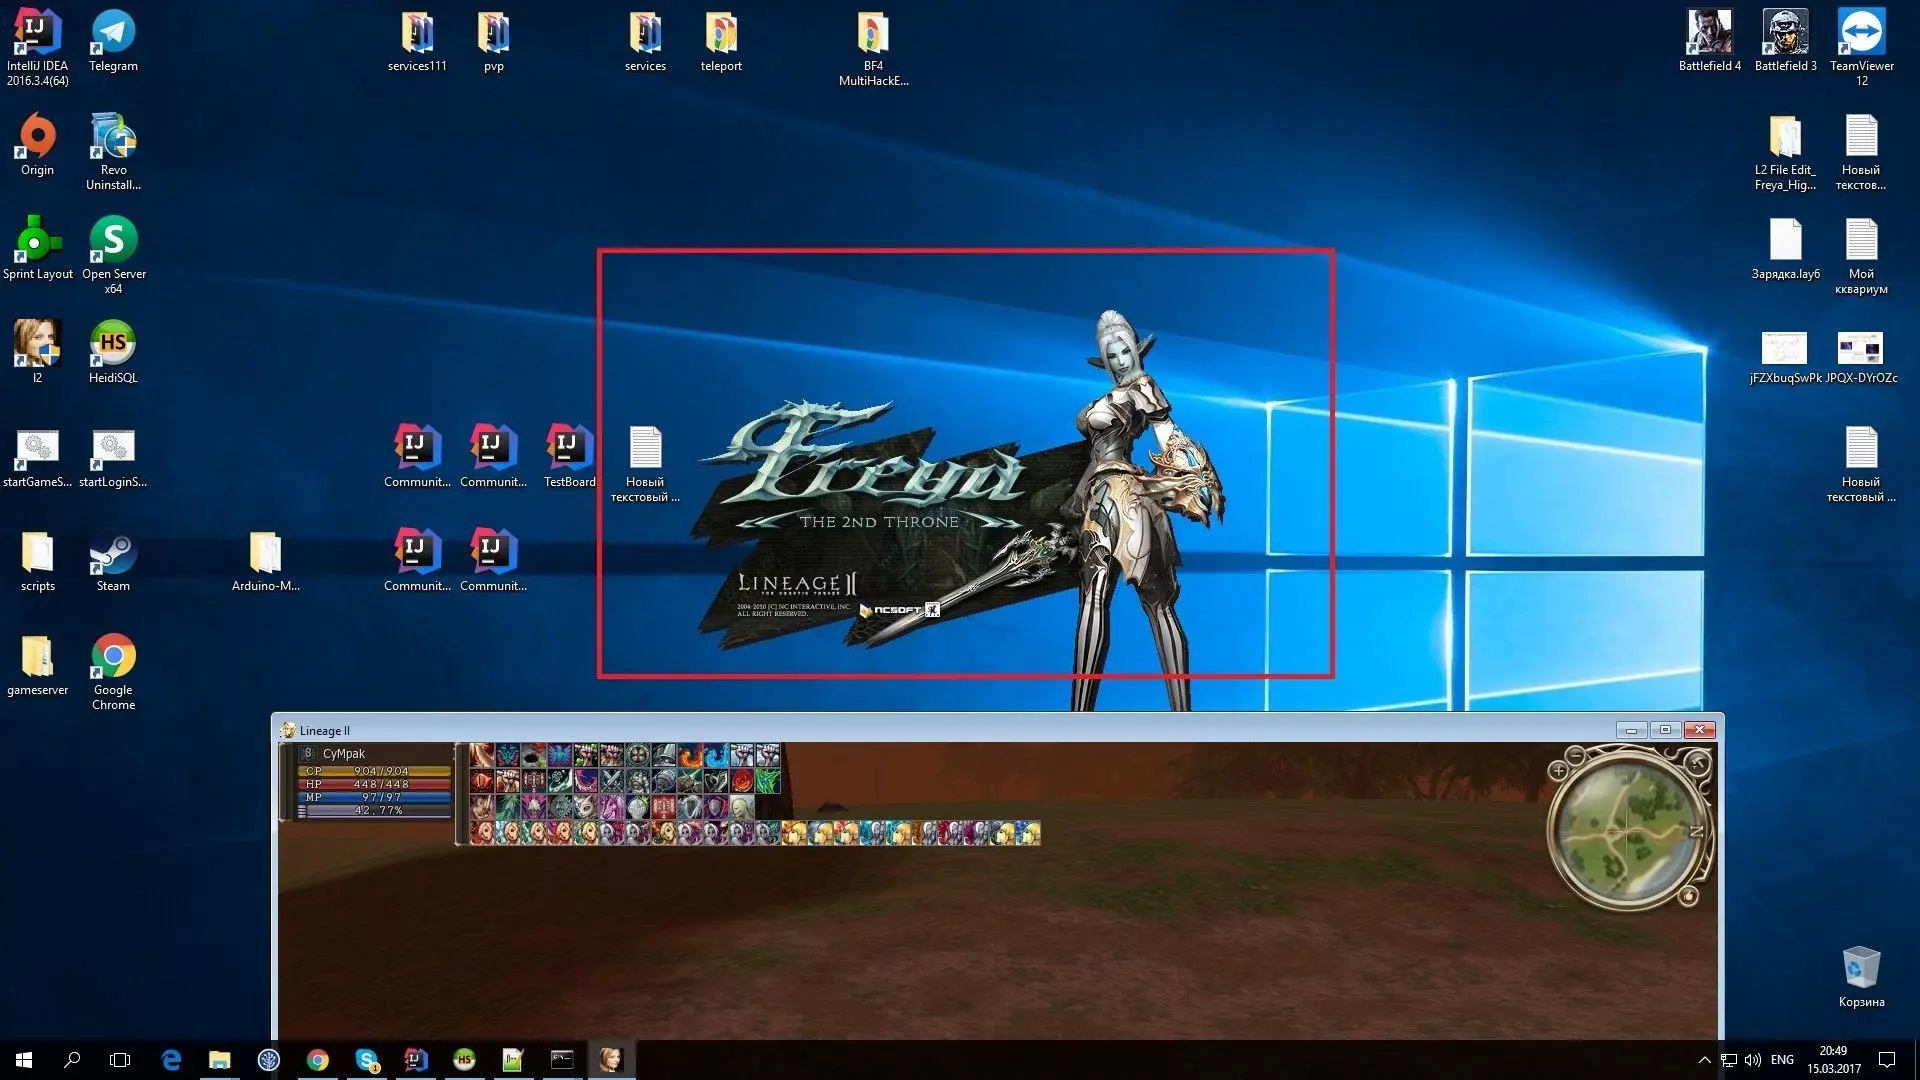Image resolution: width=1920 pixels, height=1080 pixels.
Task: Show hidden system tray icons
Action: (1704, 1059)
